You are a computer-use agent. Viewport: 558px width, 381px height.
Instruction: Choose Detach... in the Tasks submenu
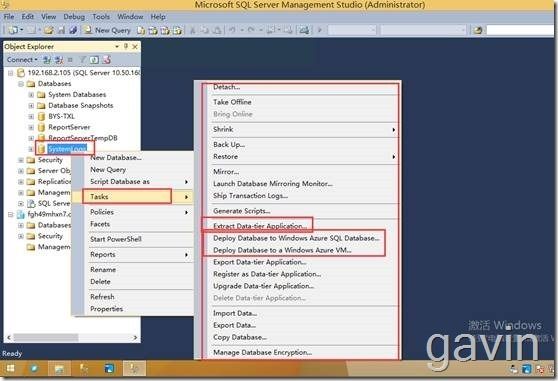pos(227,87)
